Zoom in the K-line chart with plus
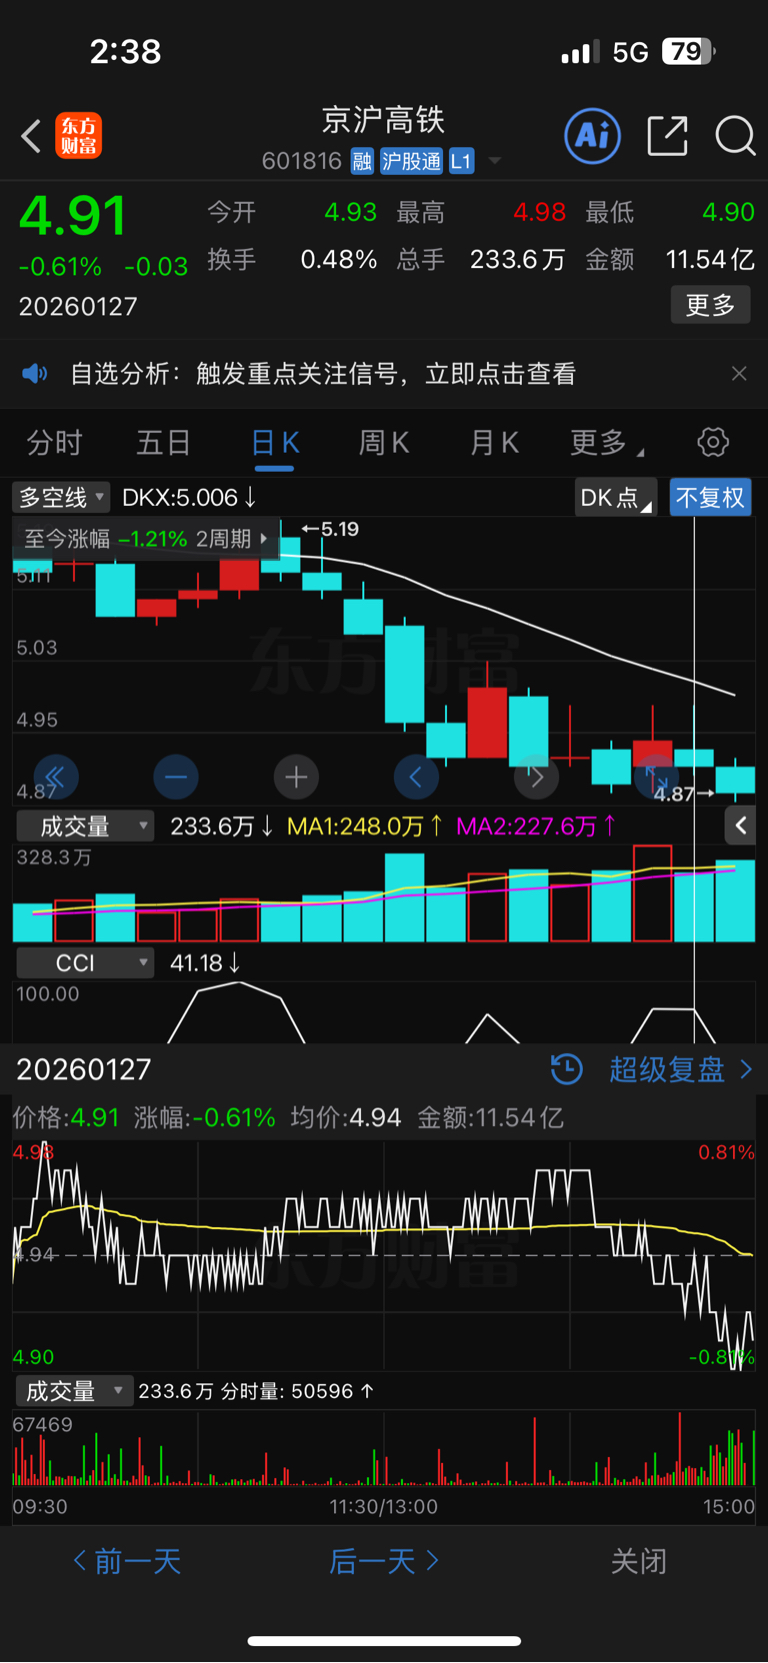 tap(296, 777)
